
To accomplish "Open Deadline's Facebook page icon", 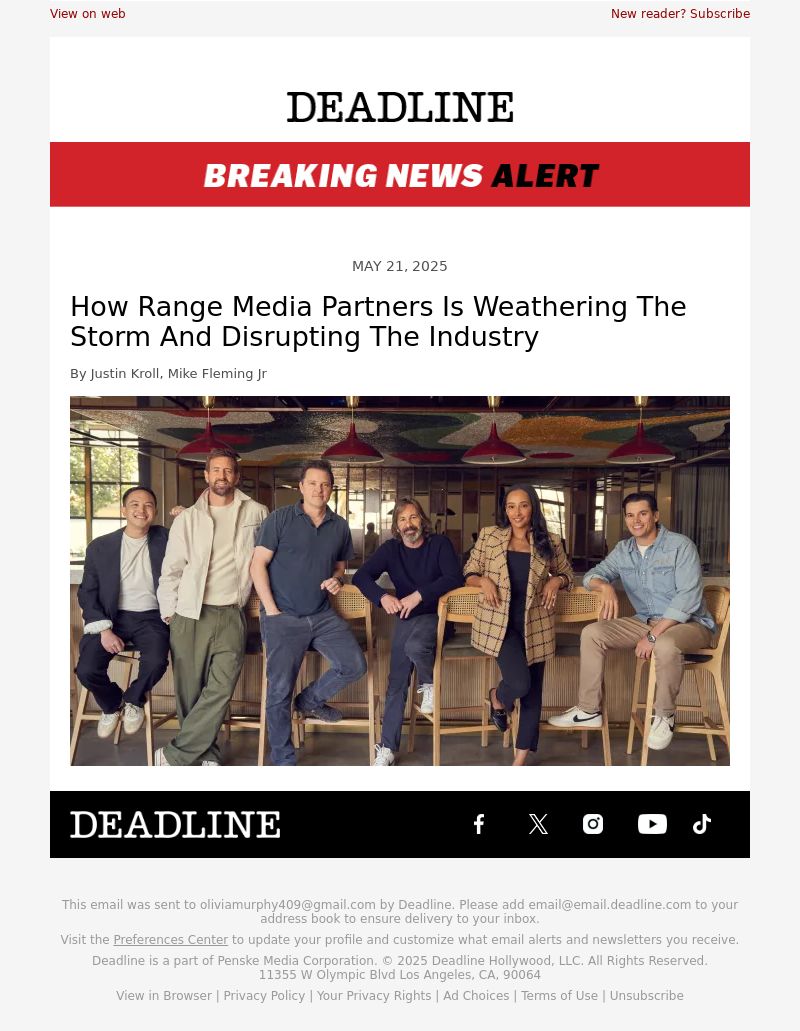I will click(479, 824).
